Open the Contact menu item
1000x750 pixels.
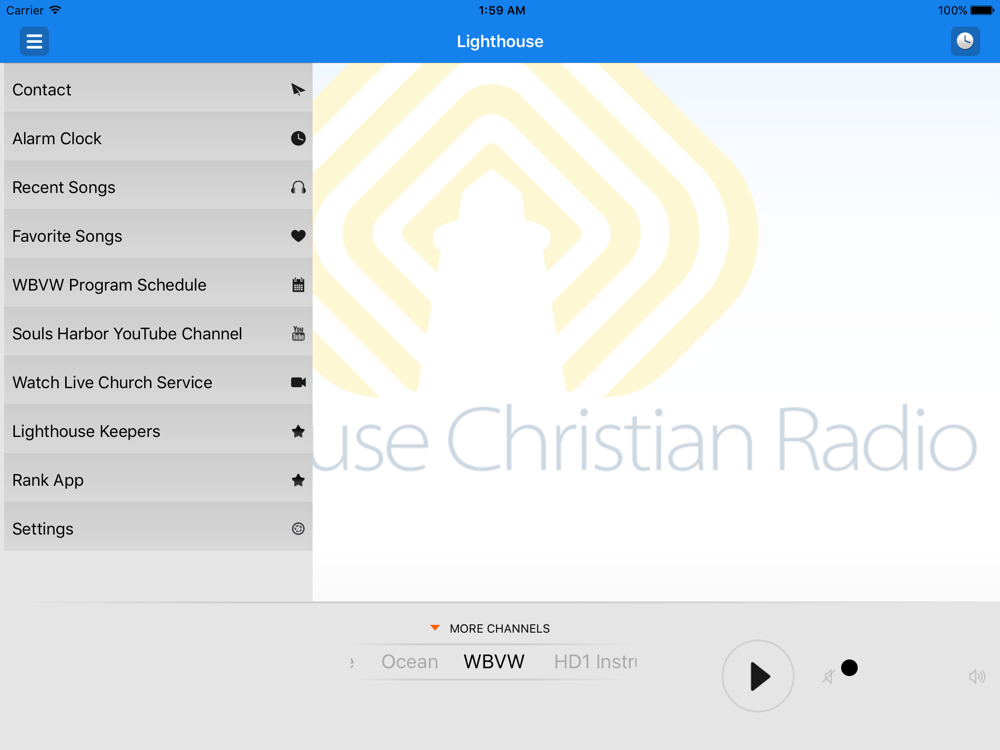pos(158,88)
